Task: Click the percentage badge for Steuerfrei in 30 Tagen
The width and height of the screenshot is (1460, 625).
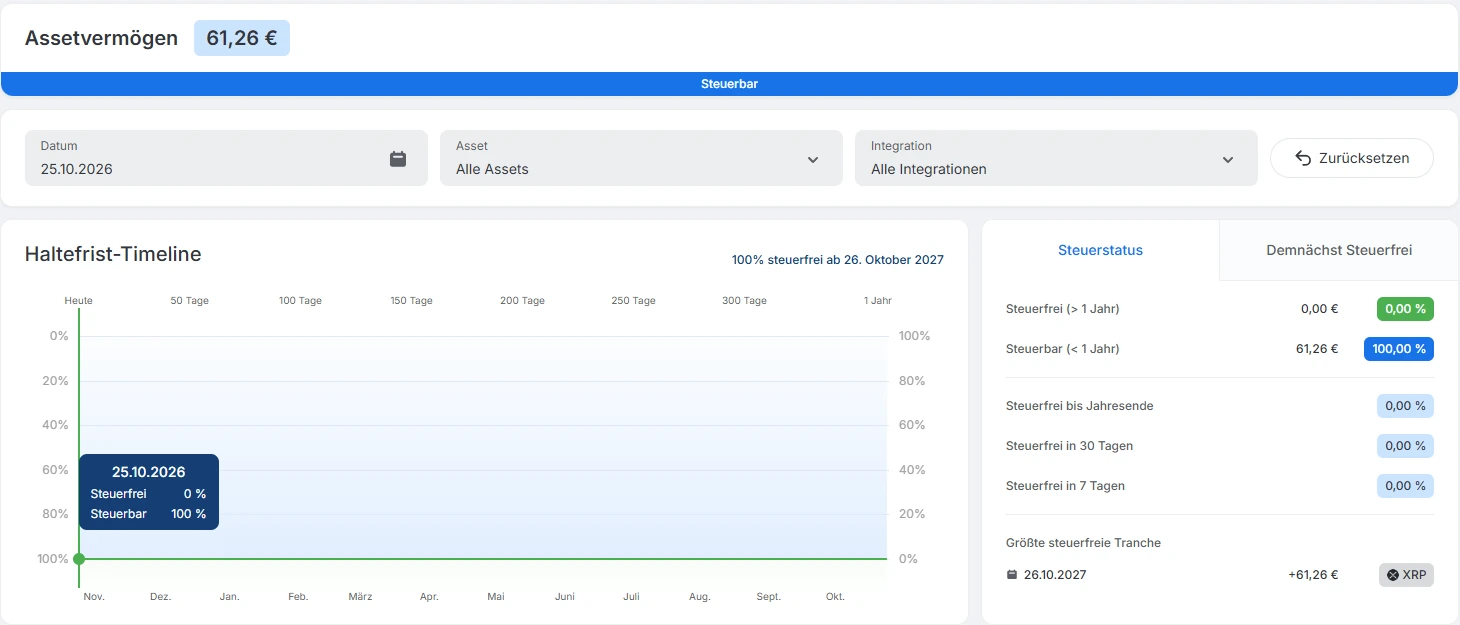Action: tap(1405, 446)
